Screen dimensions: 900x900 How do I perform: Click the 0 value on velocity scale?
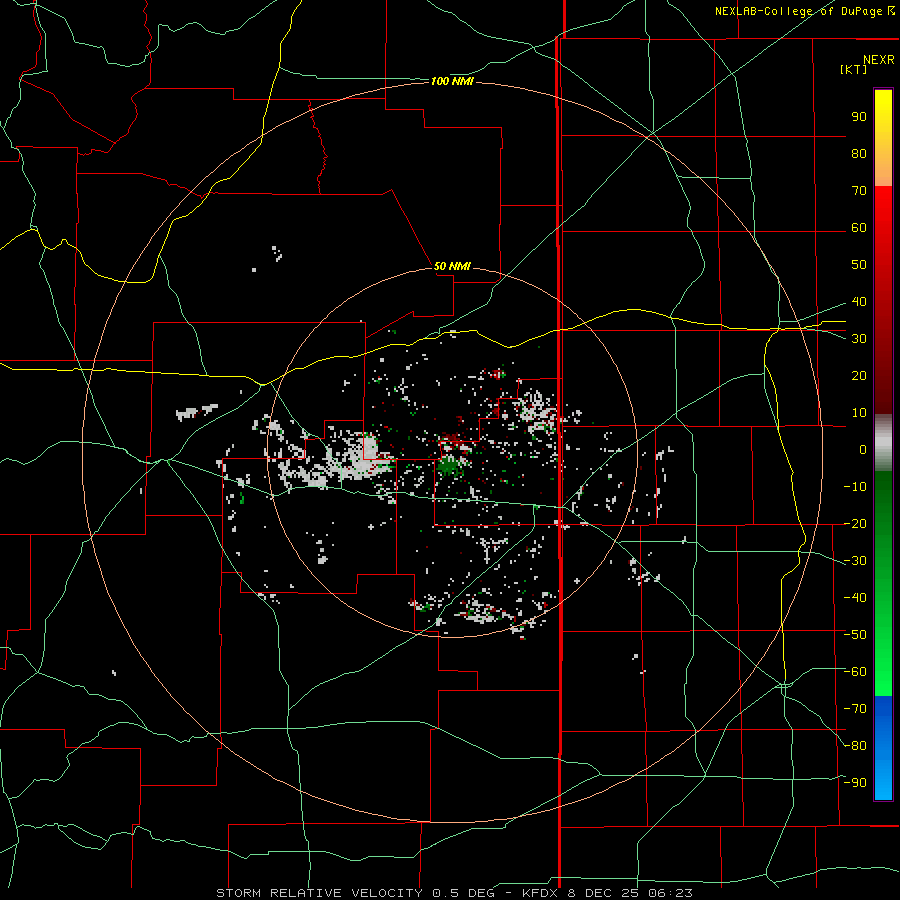click(863, 450)
